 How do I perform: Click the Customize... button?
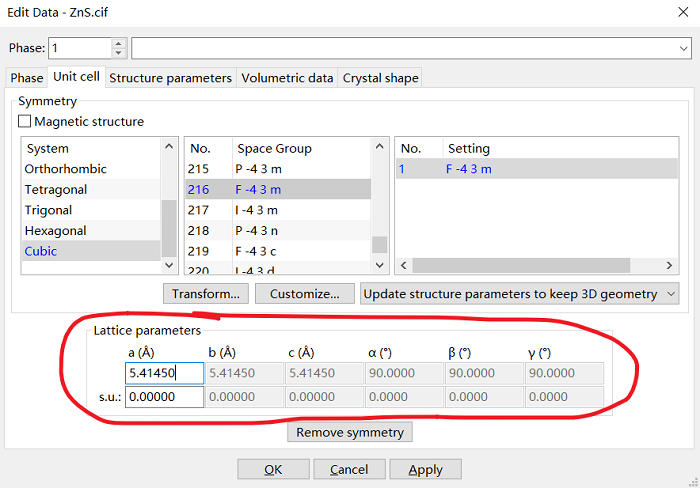[x=304, y=294]
